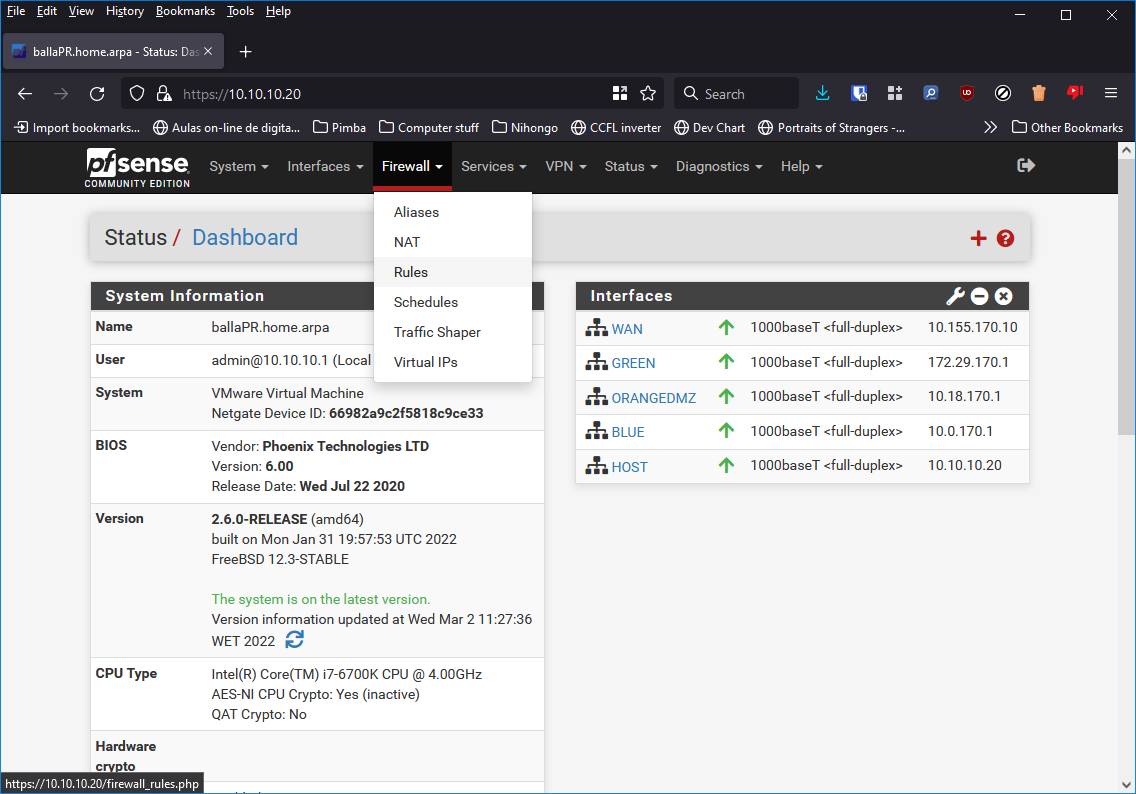Refresh the version information update check

[294, 640]
